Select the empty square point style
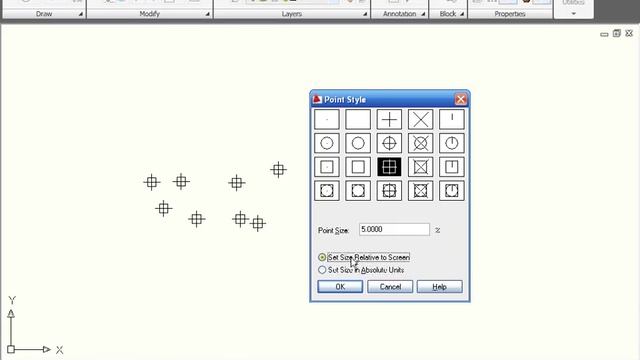 [358, 167]
